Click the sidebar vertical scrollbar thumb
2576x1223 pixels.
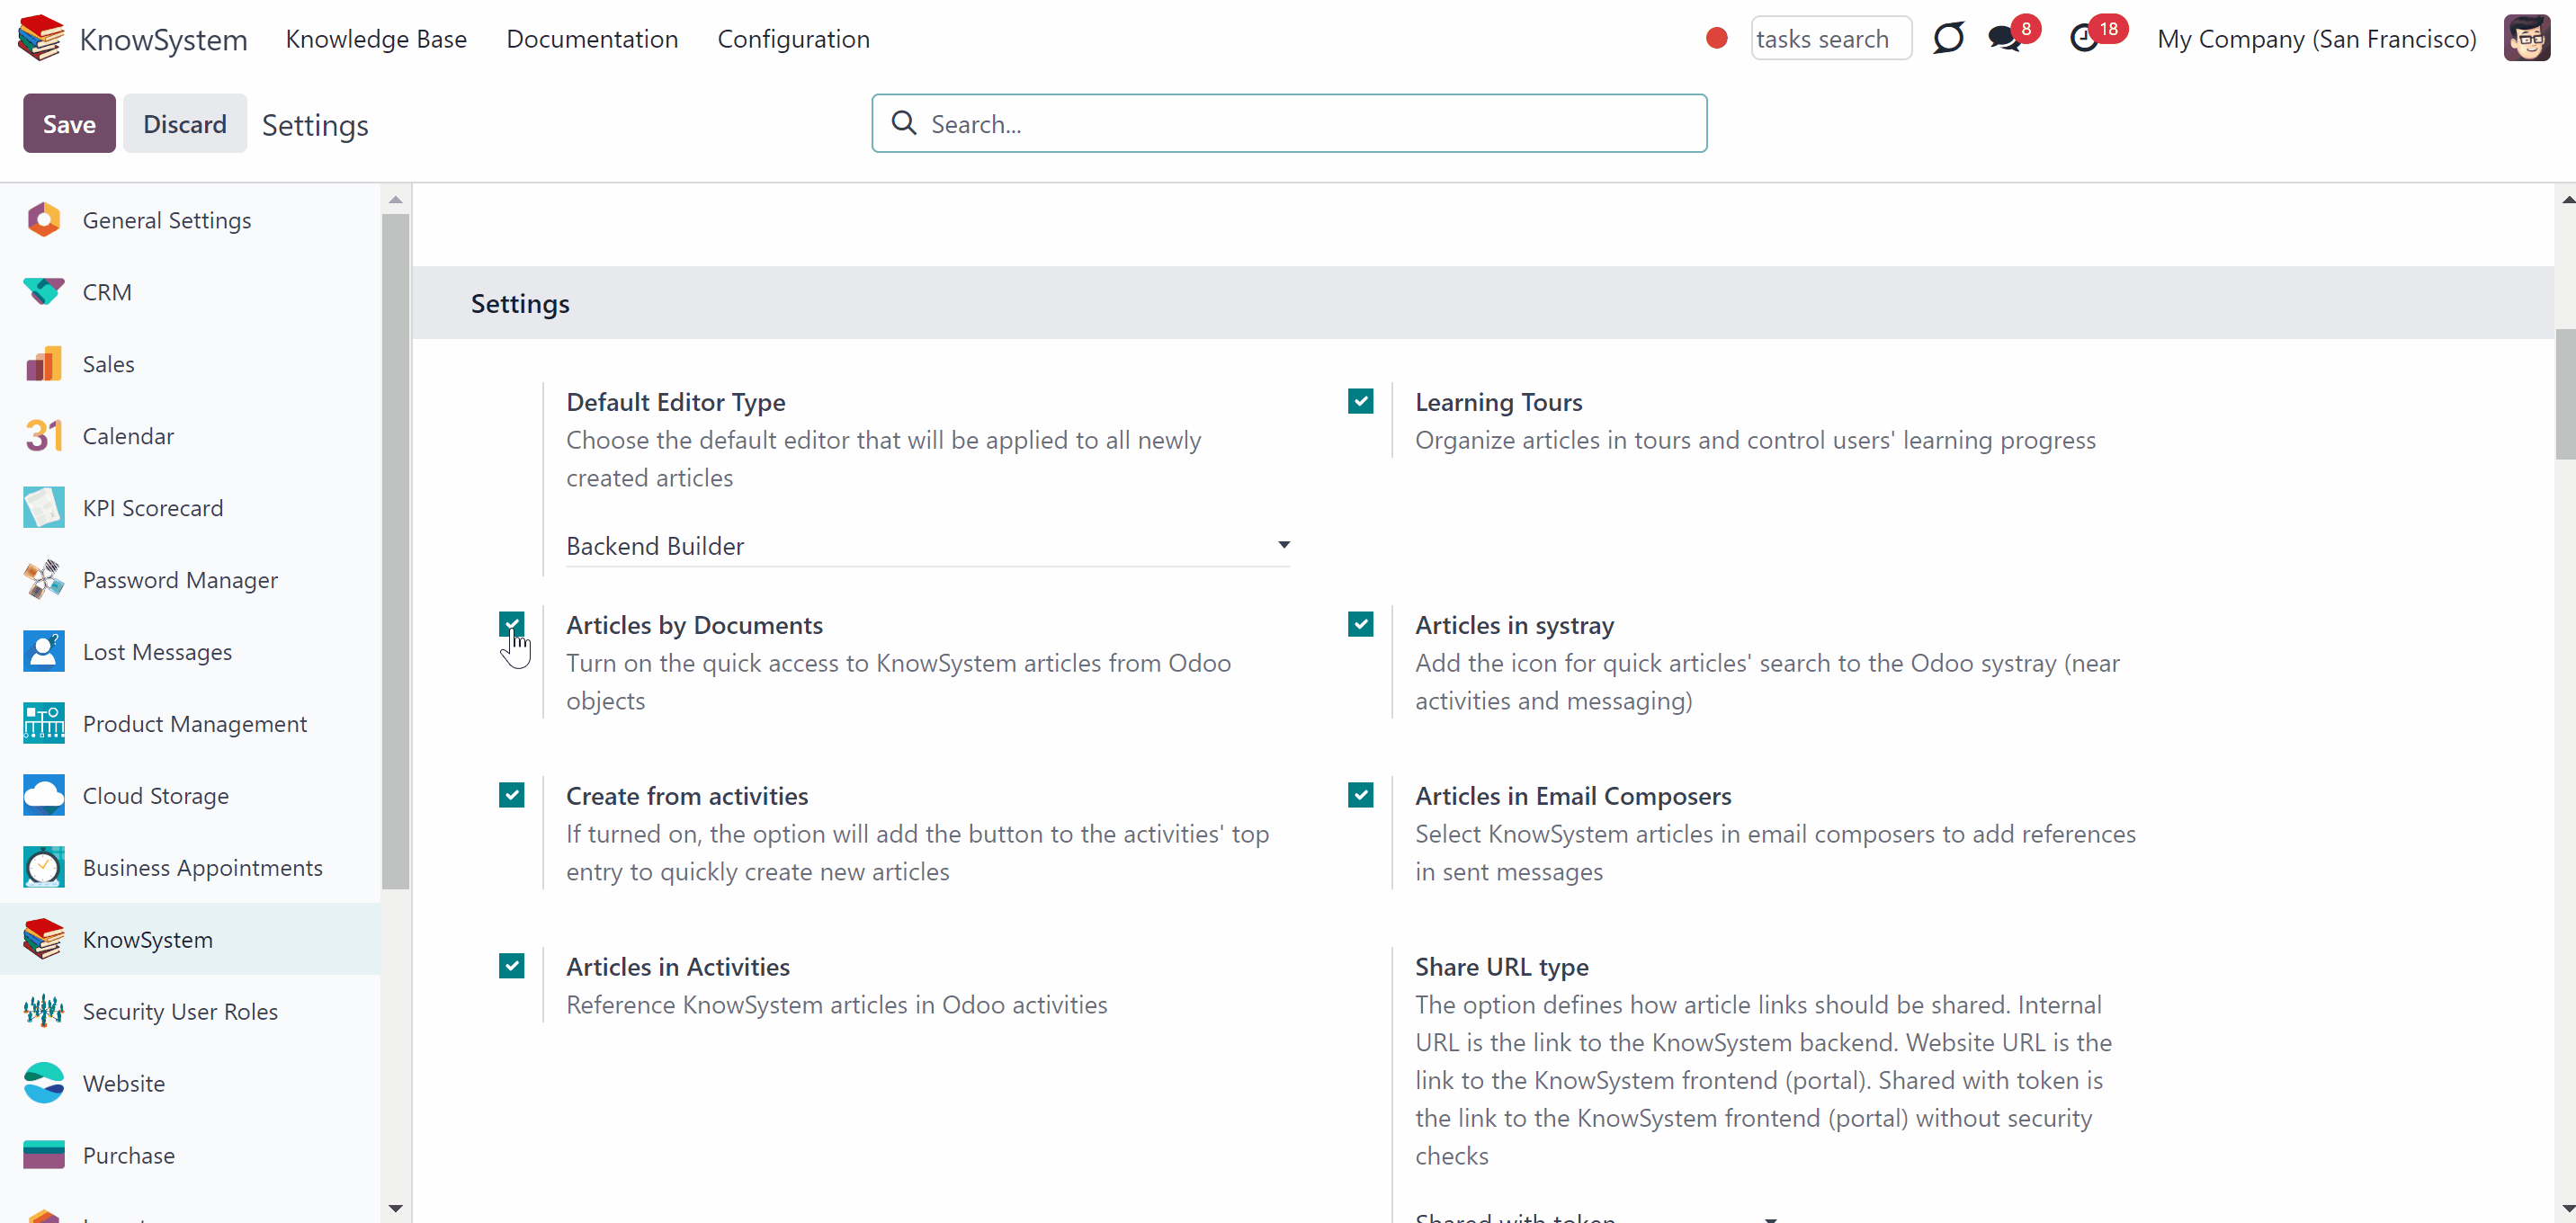pos(396,551)
